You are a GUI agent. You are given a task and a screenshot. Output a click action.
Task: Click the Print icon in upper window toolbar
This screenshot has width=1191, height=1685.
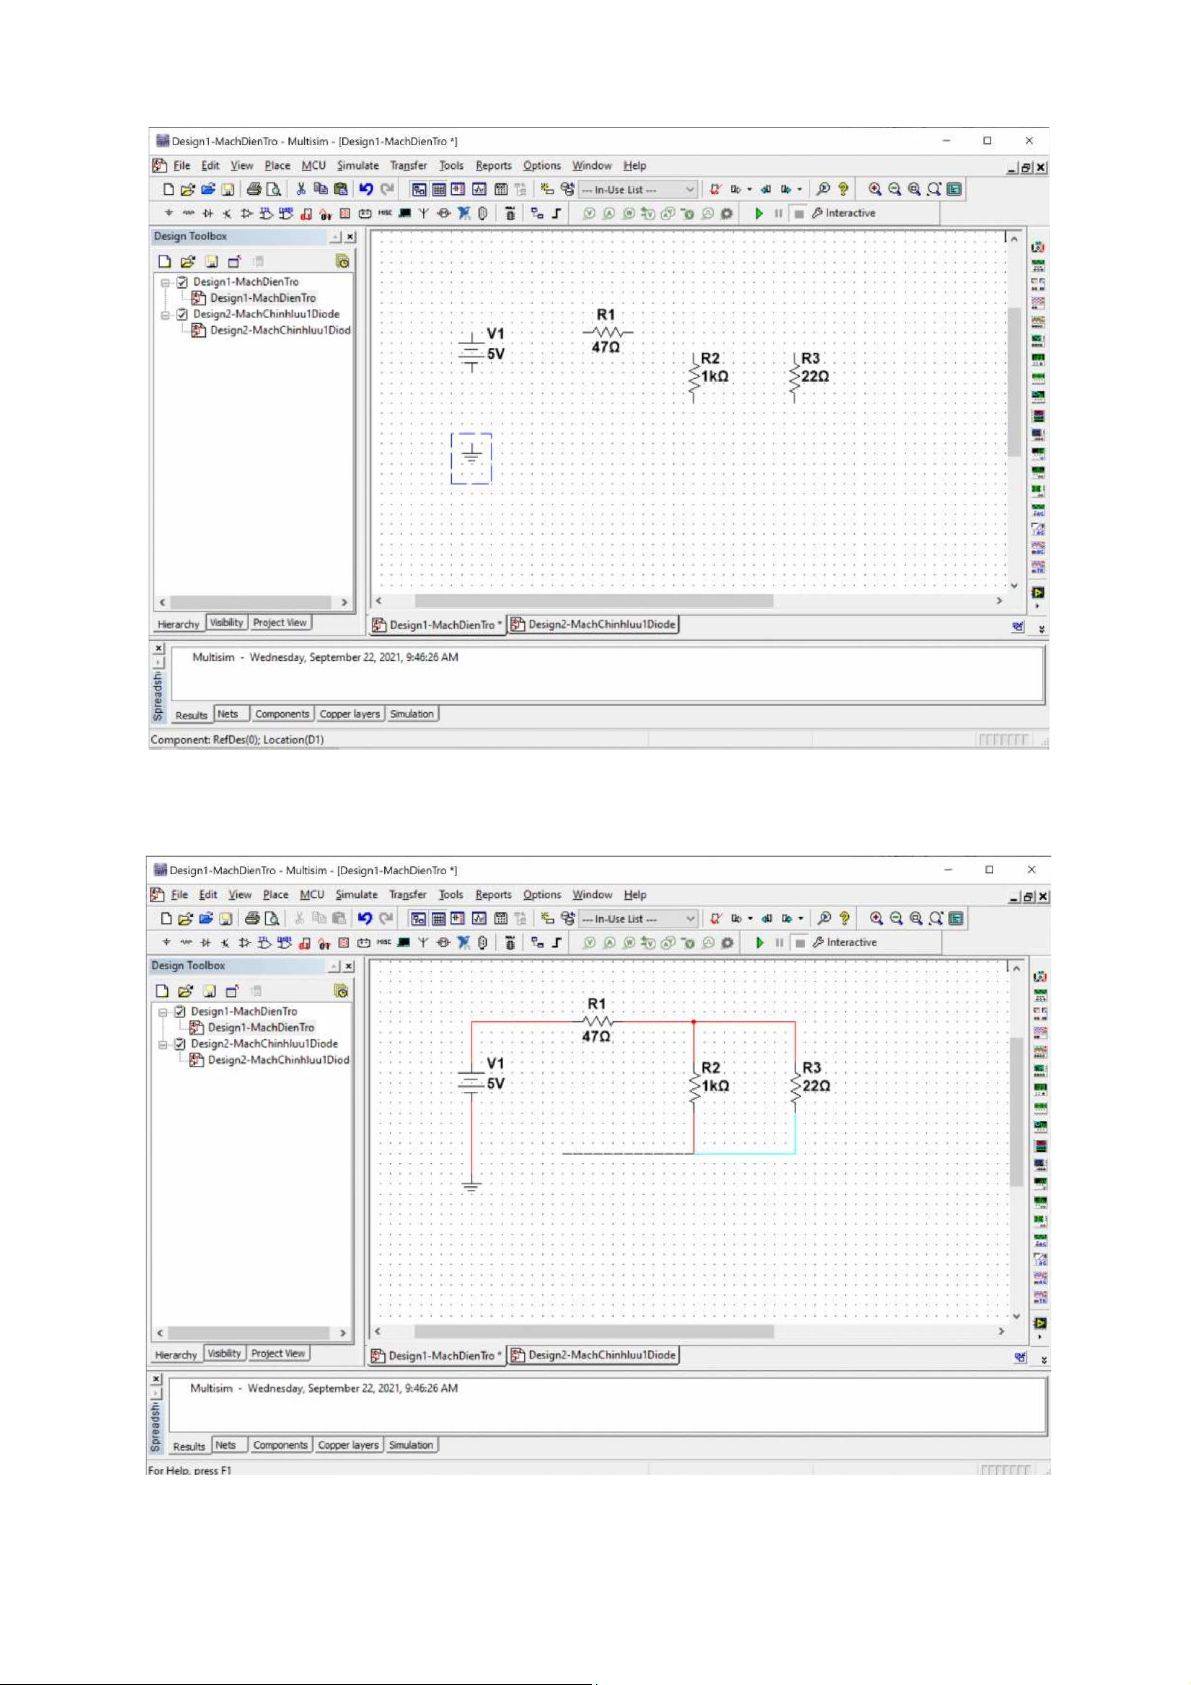[254, 189]
